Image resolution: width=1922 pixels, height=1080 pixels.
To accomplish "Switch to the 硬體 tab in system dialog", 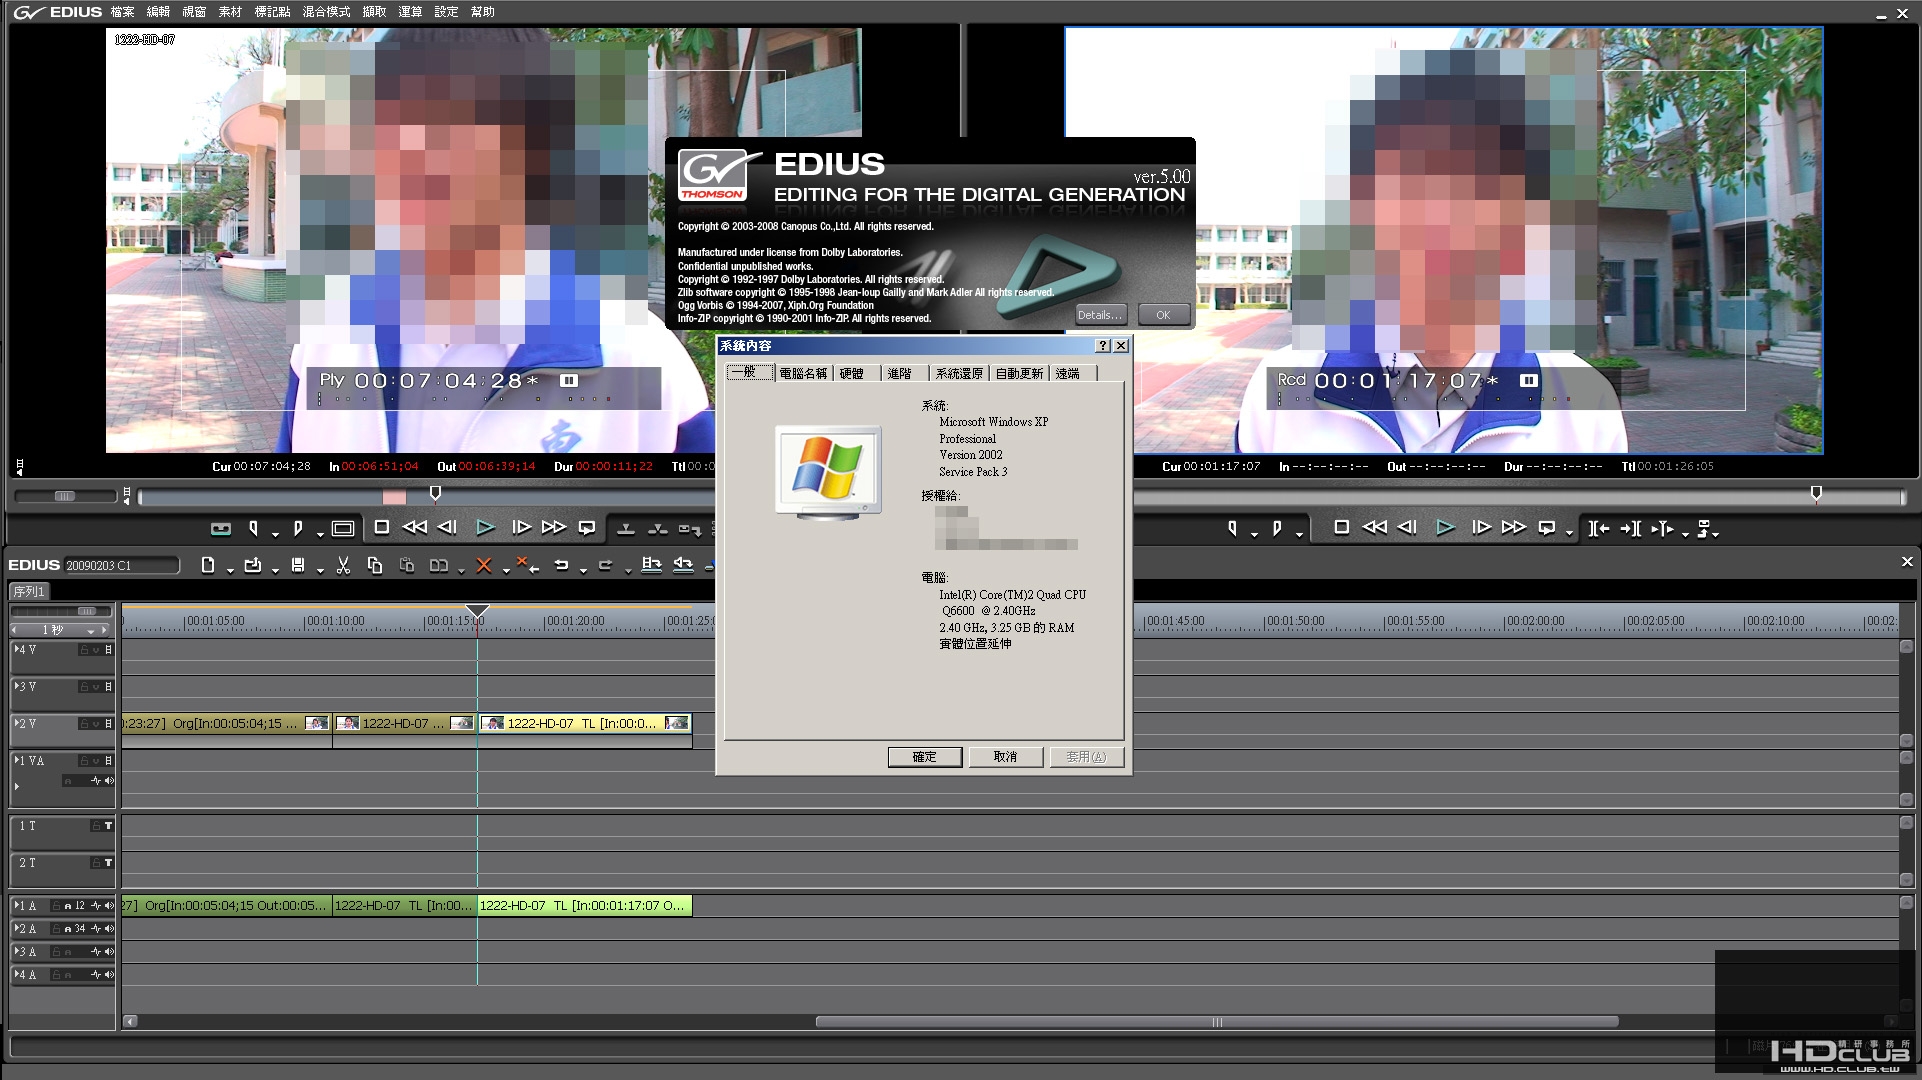I will tap(851, 373).
